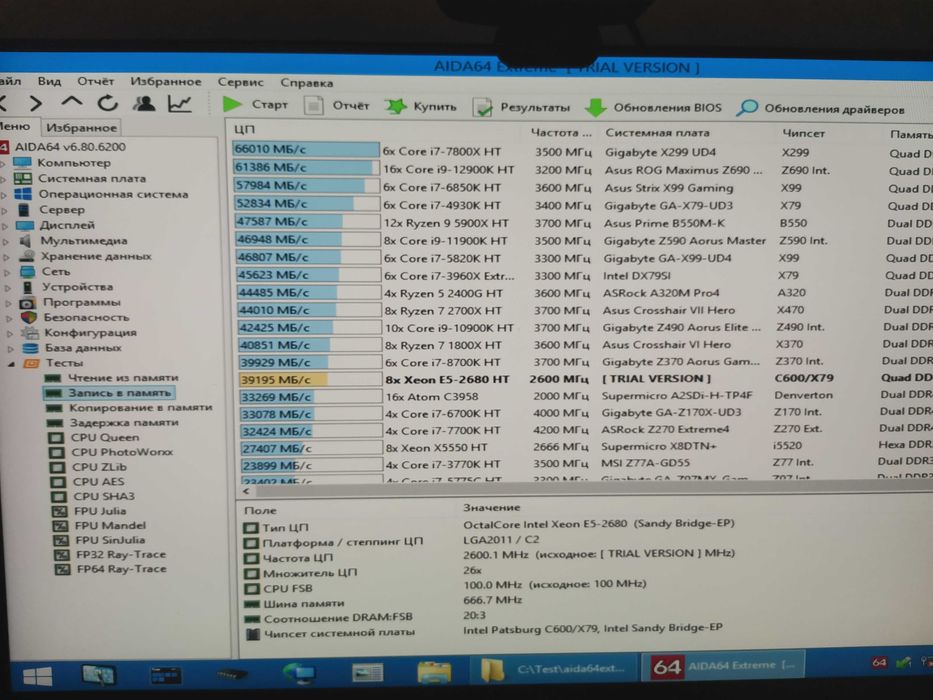This screenshot has height=700, width=933.
Task: Click the Forward navigation arrow
Action: 36,104
